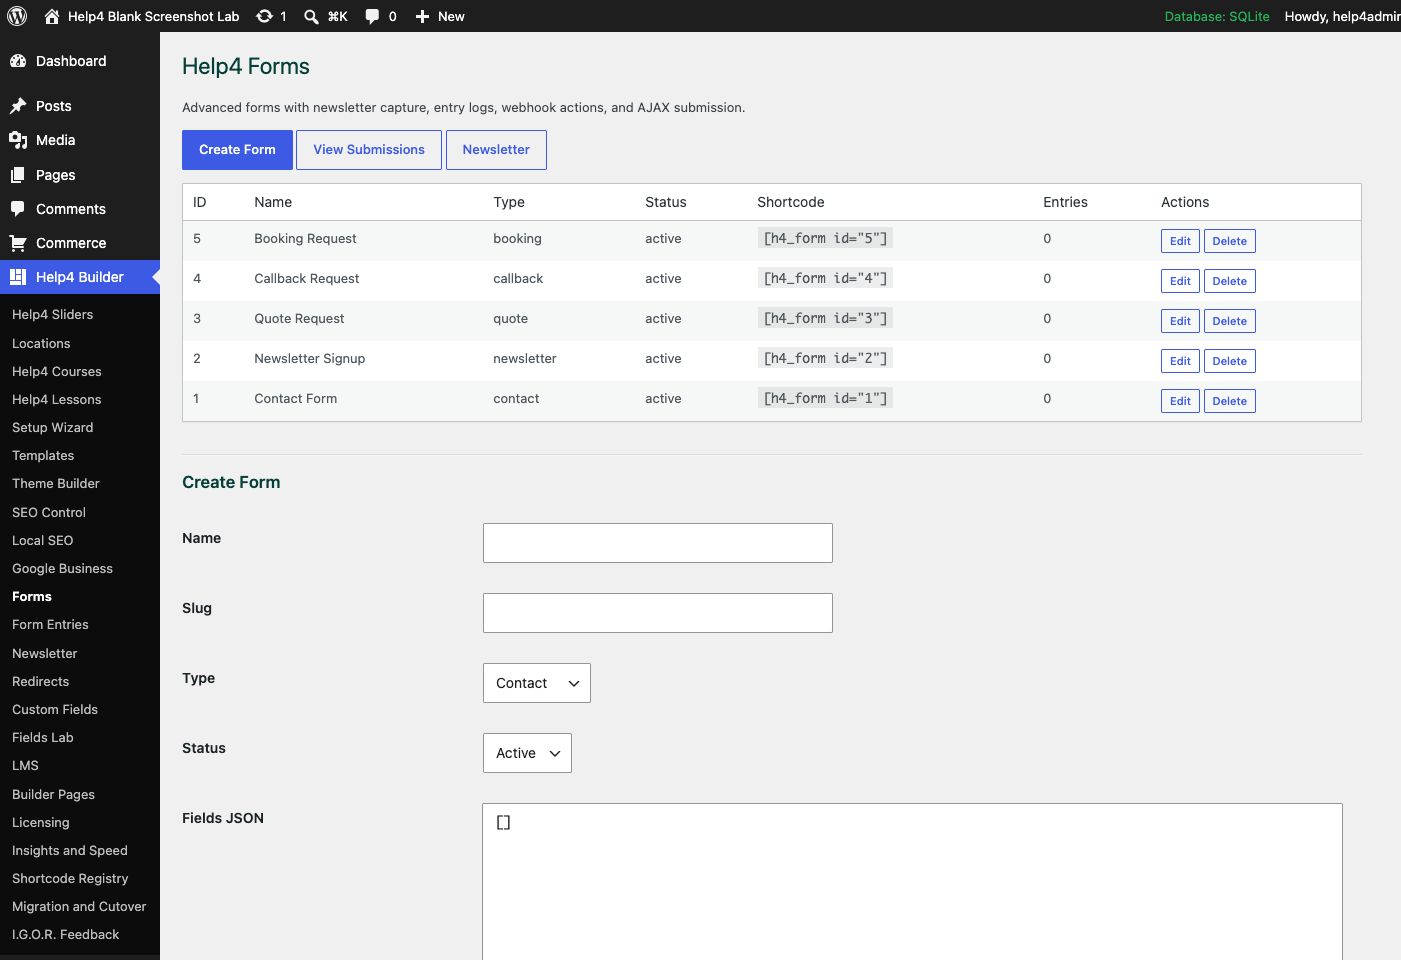
Task: Open Newsletter in the sidebar submenu
Action: [45, 653]
